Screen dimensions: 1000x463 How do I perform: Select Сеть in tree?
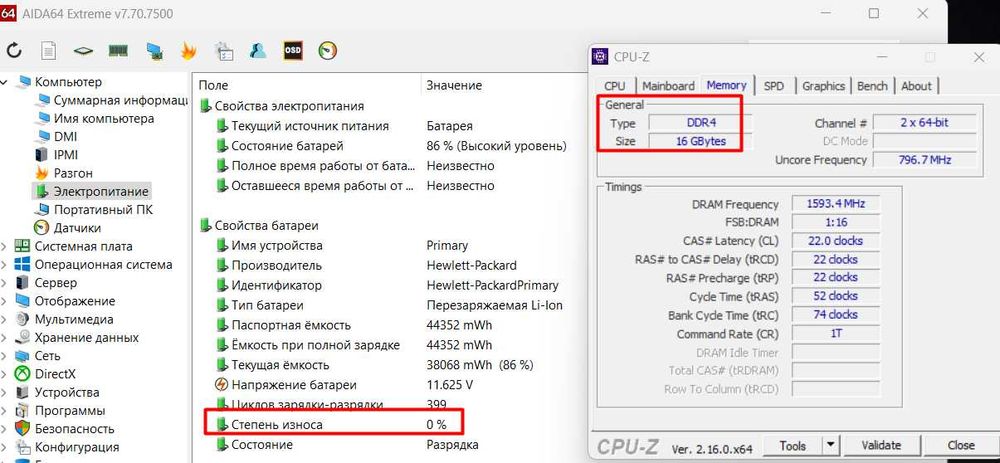pyautogui.click(x=47, y=356)
